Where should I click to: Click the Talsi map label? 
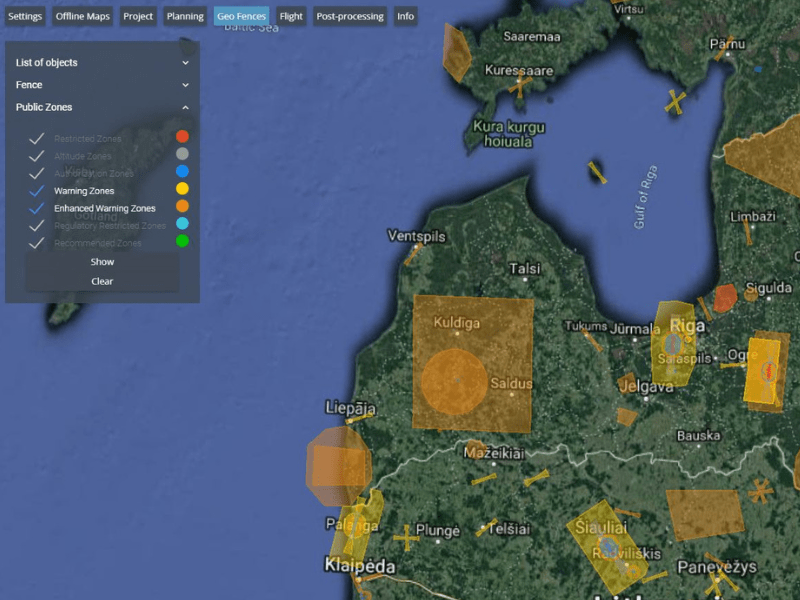524,268
